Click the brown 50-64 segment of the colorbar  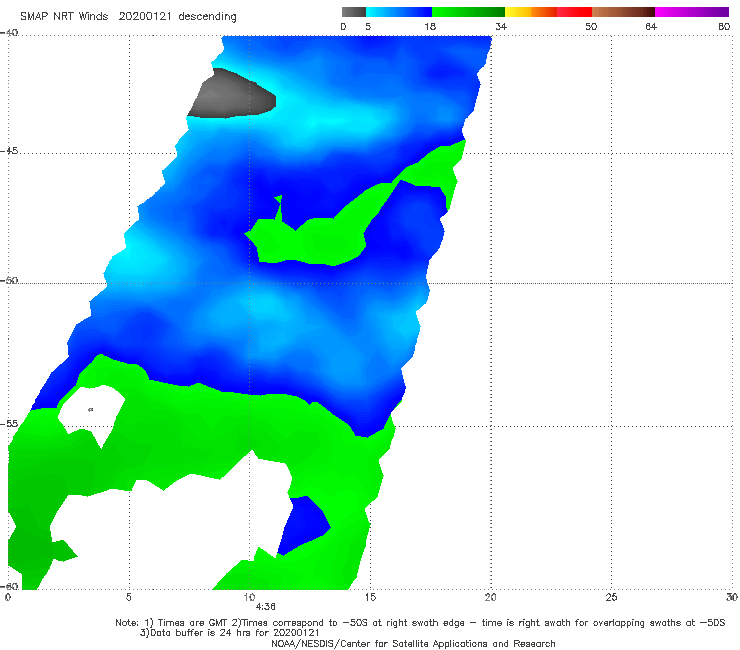point(623,12)
